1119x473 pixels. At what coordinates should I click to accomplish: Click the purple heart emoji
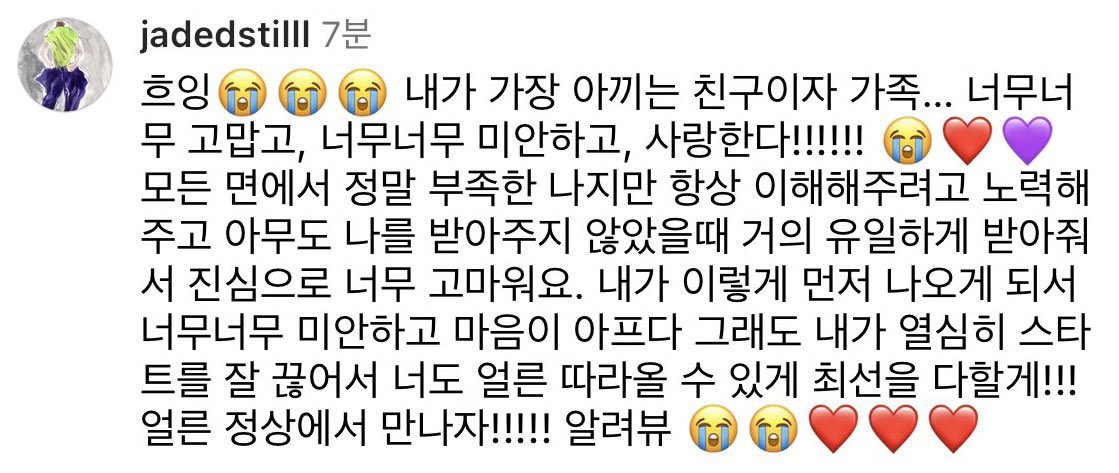(1028, 141)
